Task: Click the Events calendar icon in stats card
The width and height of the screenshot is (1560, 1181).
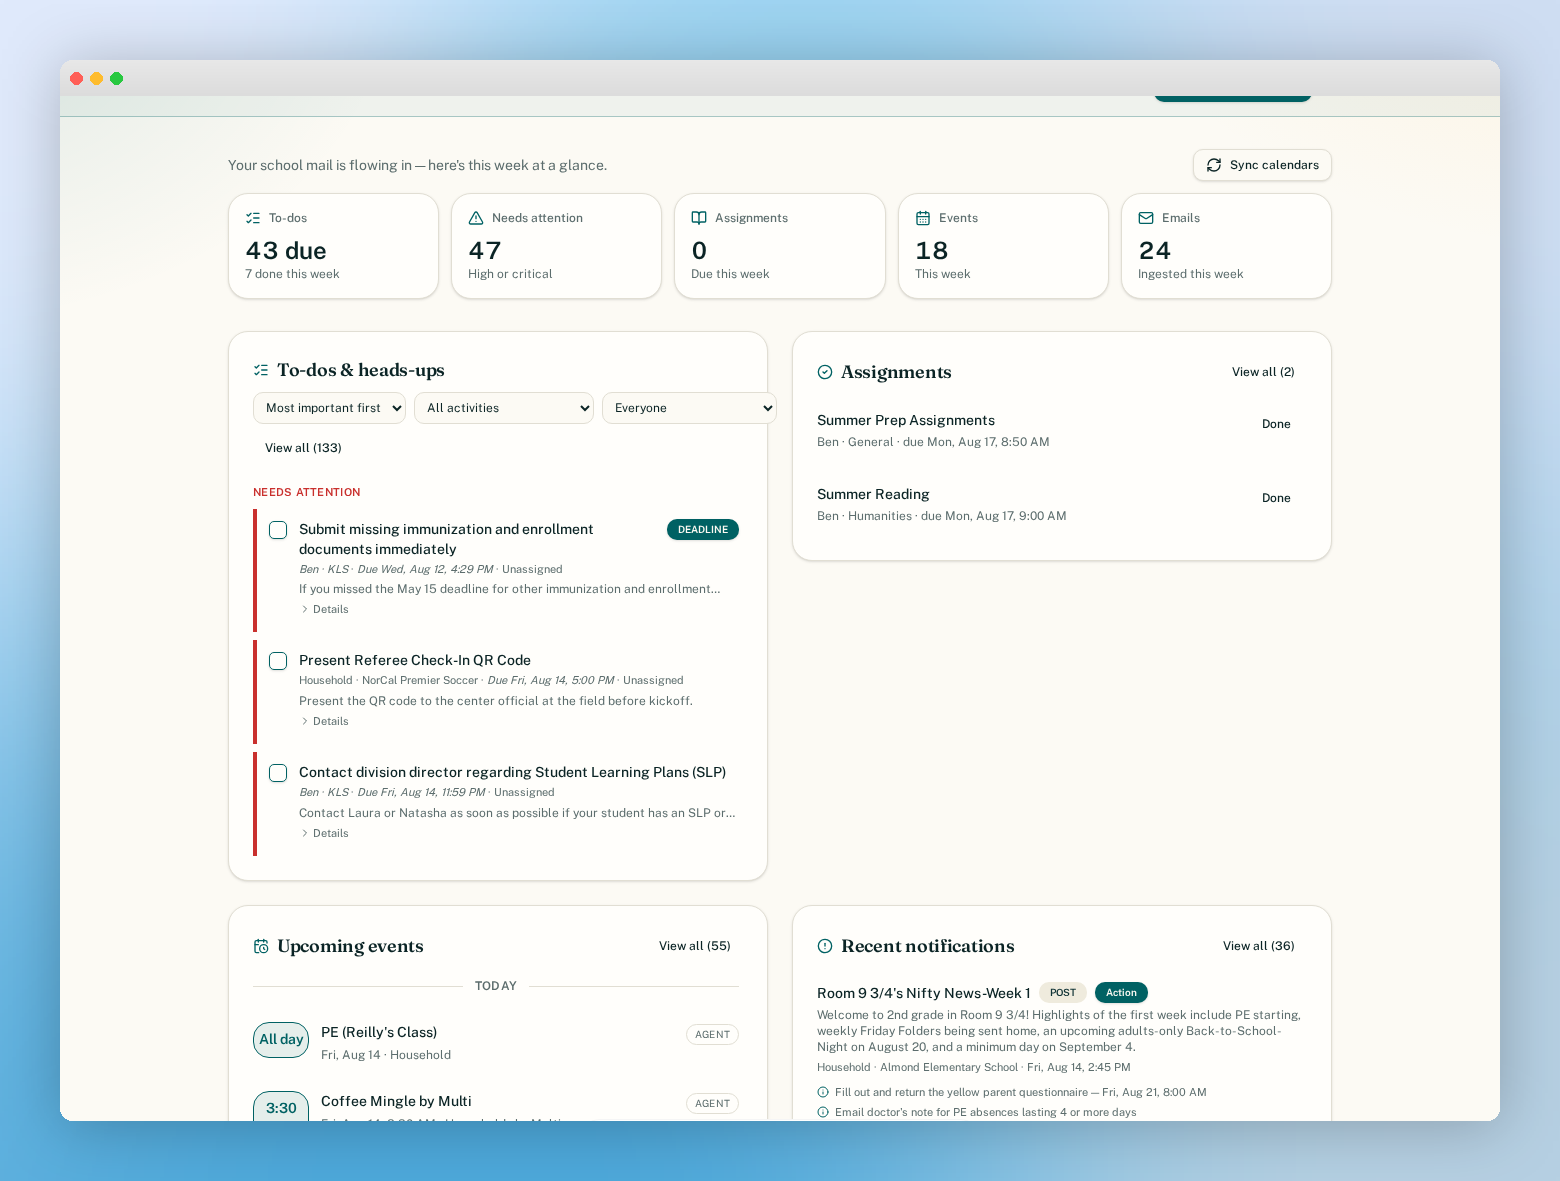Action: (x=923, y=218)
